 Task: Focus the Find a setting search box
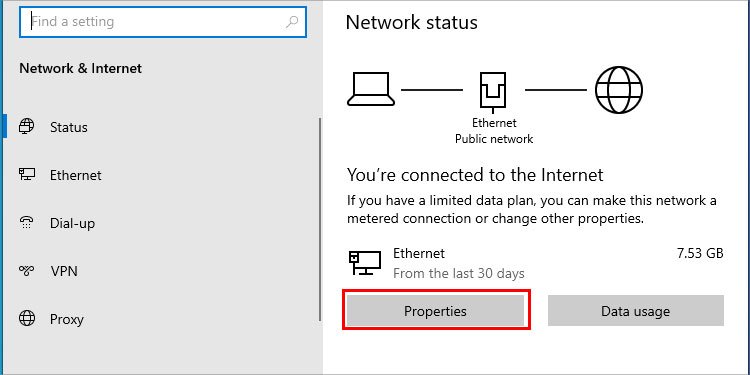tap(163, 22)
